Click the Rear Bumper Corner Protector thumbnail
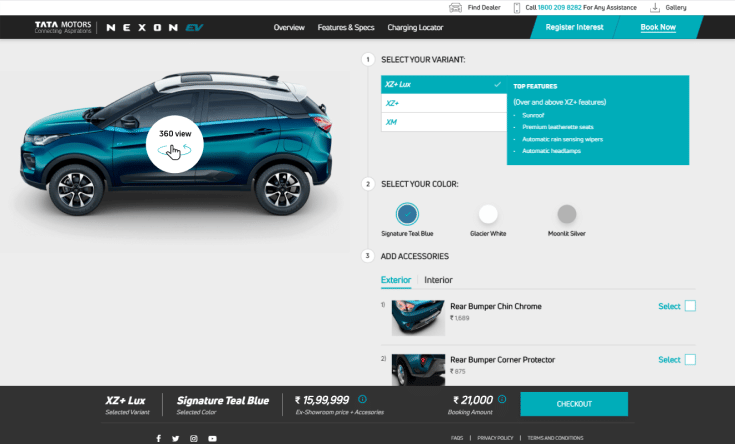Image resolution: width=735 pixels, height=444 pixels. click(x=418, y=370)
